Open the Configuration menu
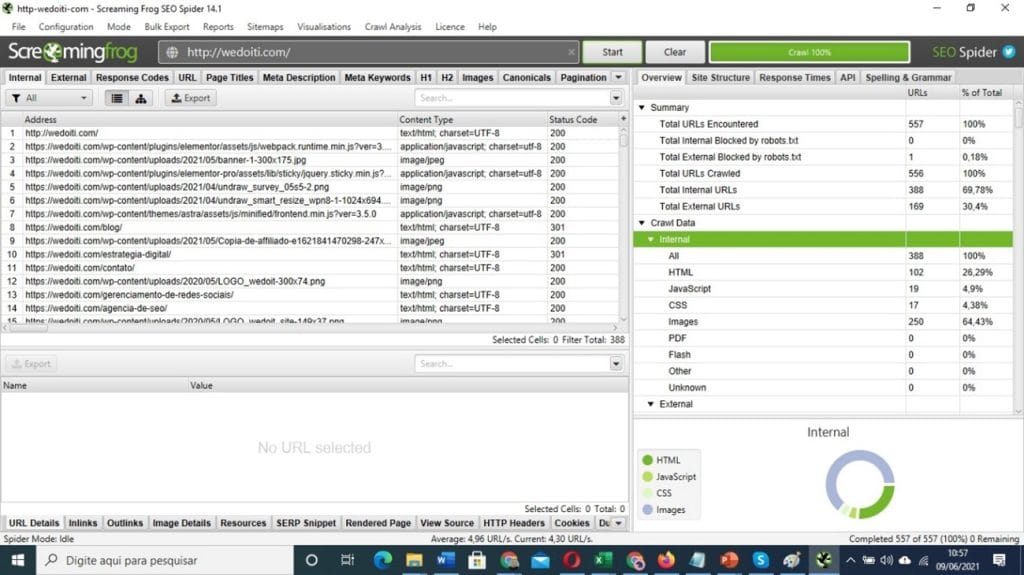 (65, 27)
